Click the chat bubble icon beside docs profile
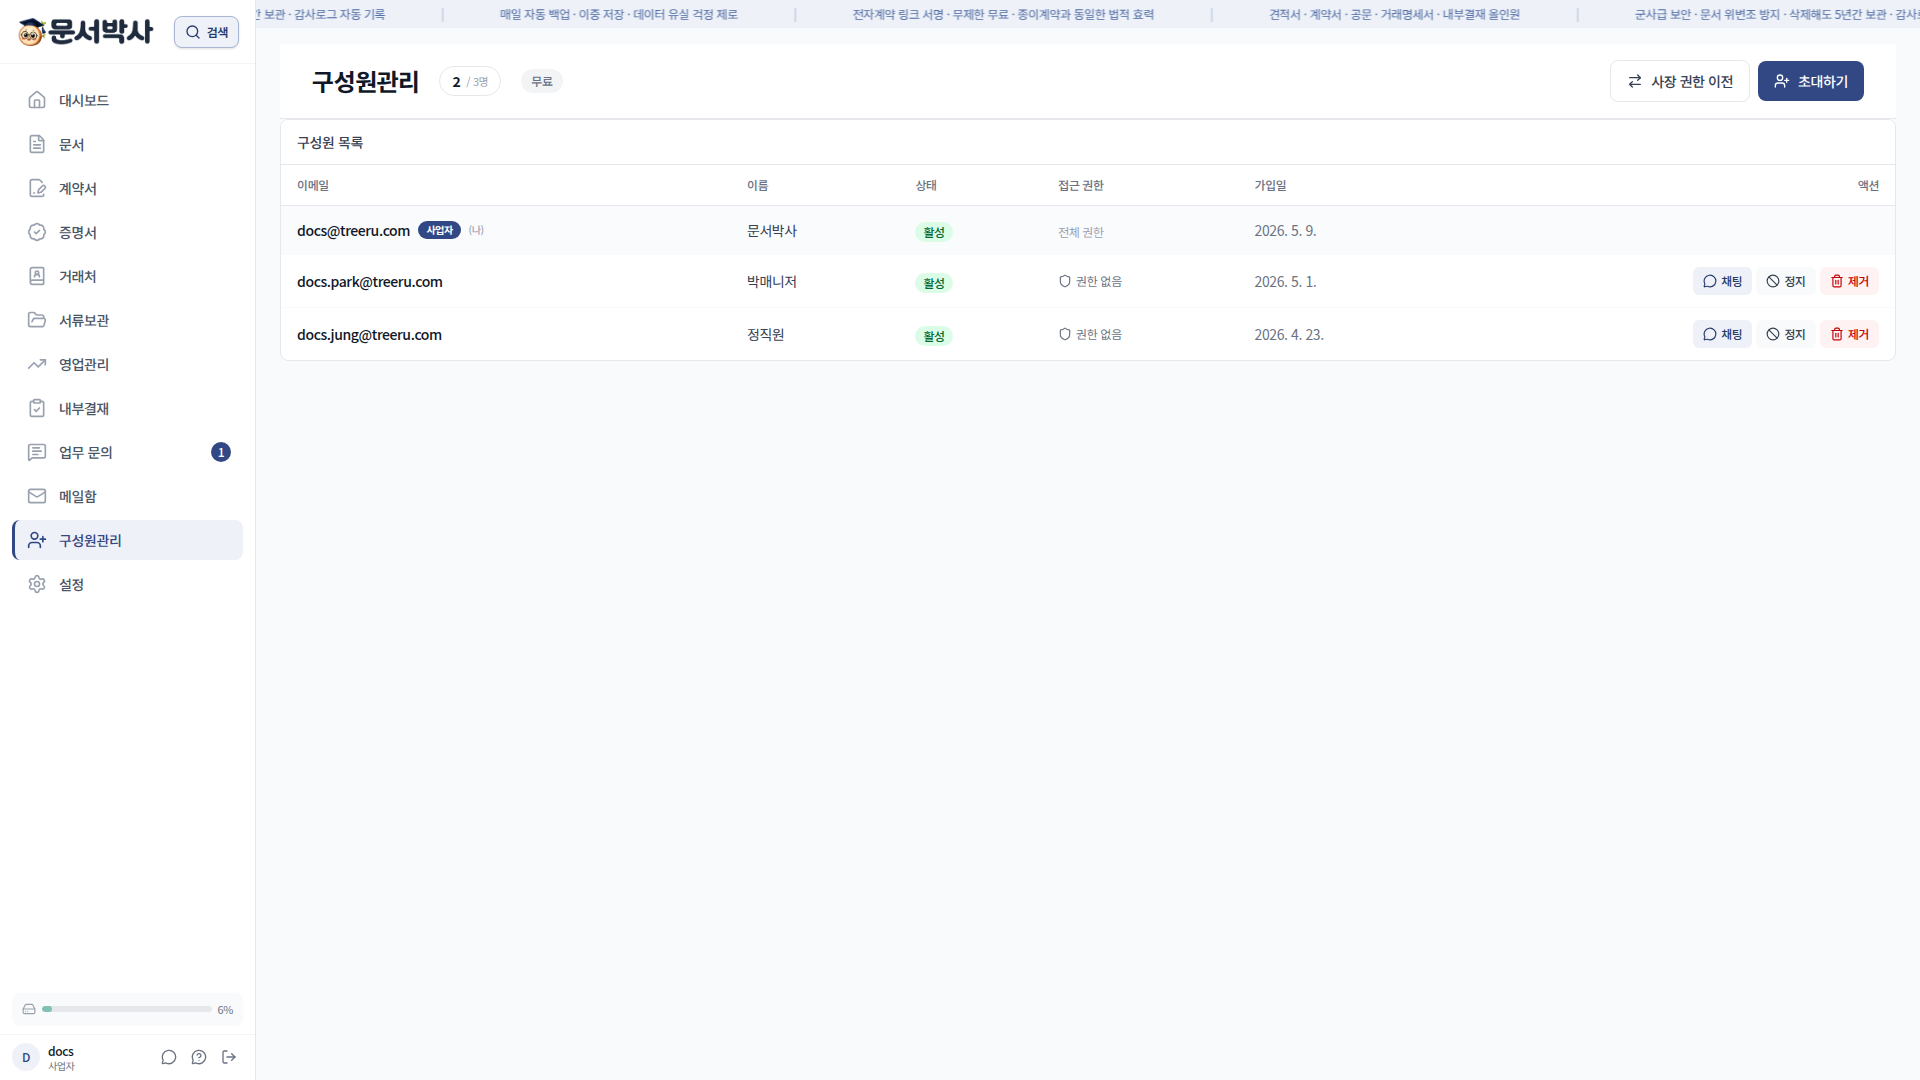The image size is (1920, 1080). click(169, 1057)
